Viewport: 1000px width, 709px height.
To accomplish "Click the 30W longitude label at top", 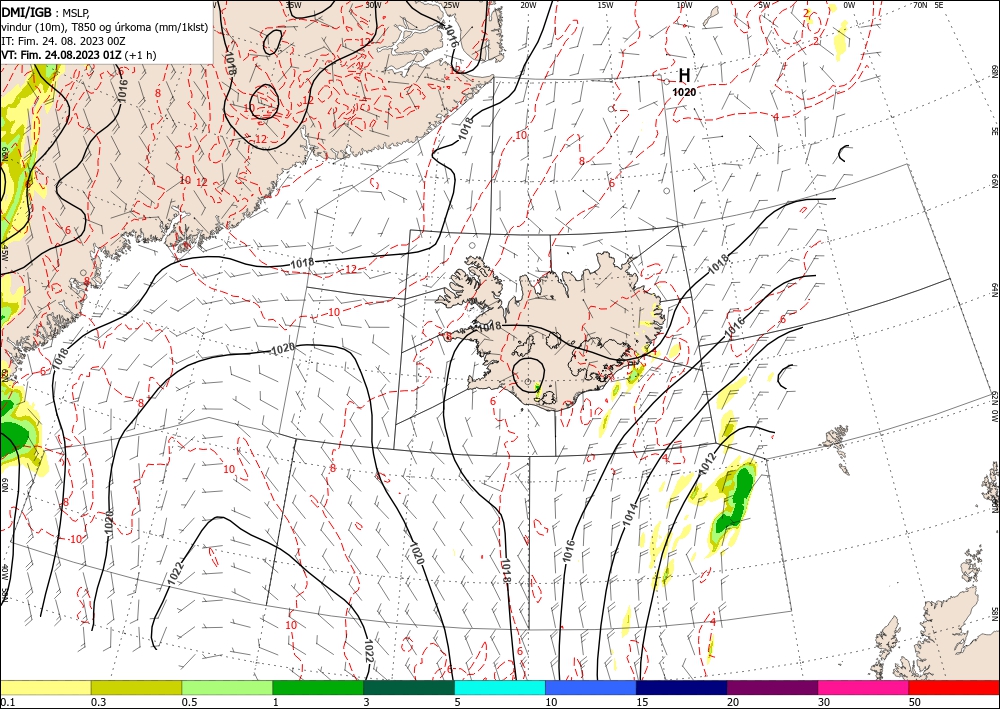I will click(374, 5).
